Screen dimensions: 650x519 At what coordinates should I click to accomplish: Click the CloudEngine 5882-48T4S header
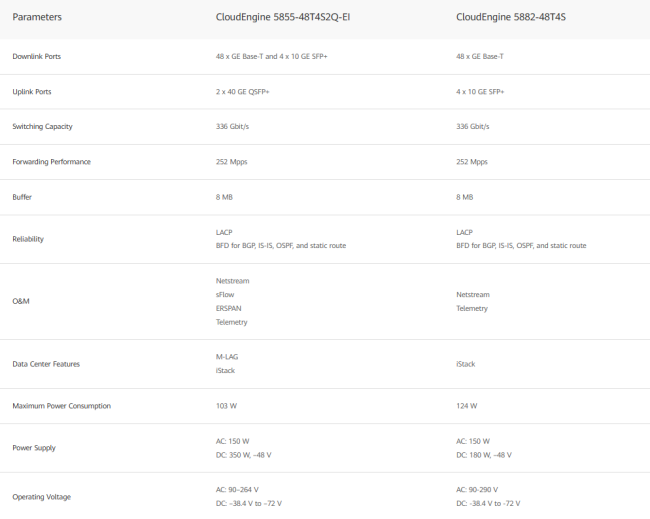(511, 17)
